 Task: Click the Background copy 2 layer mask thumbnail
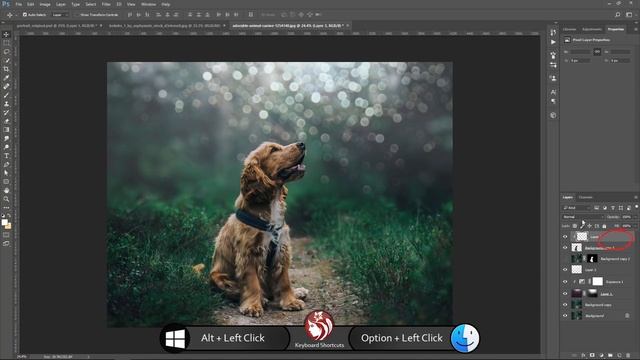pyautogui.click(x=592, y=258)
